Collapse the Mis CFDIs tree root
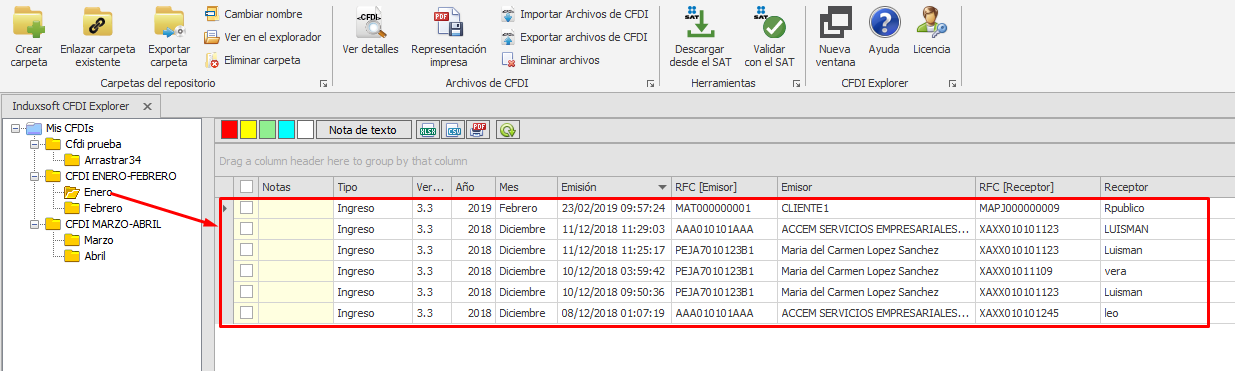Viewport: 1235px width, 371px height. [15, 128]
